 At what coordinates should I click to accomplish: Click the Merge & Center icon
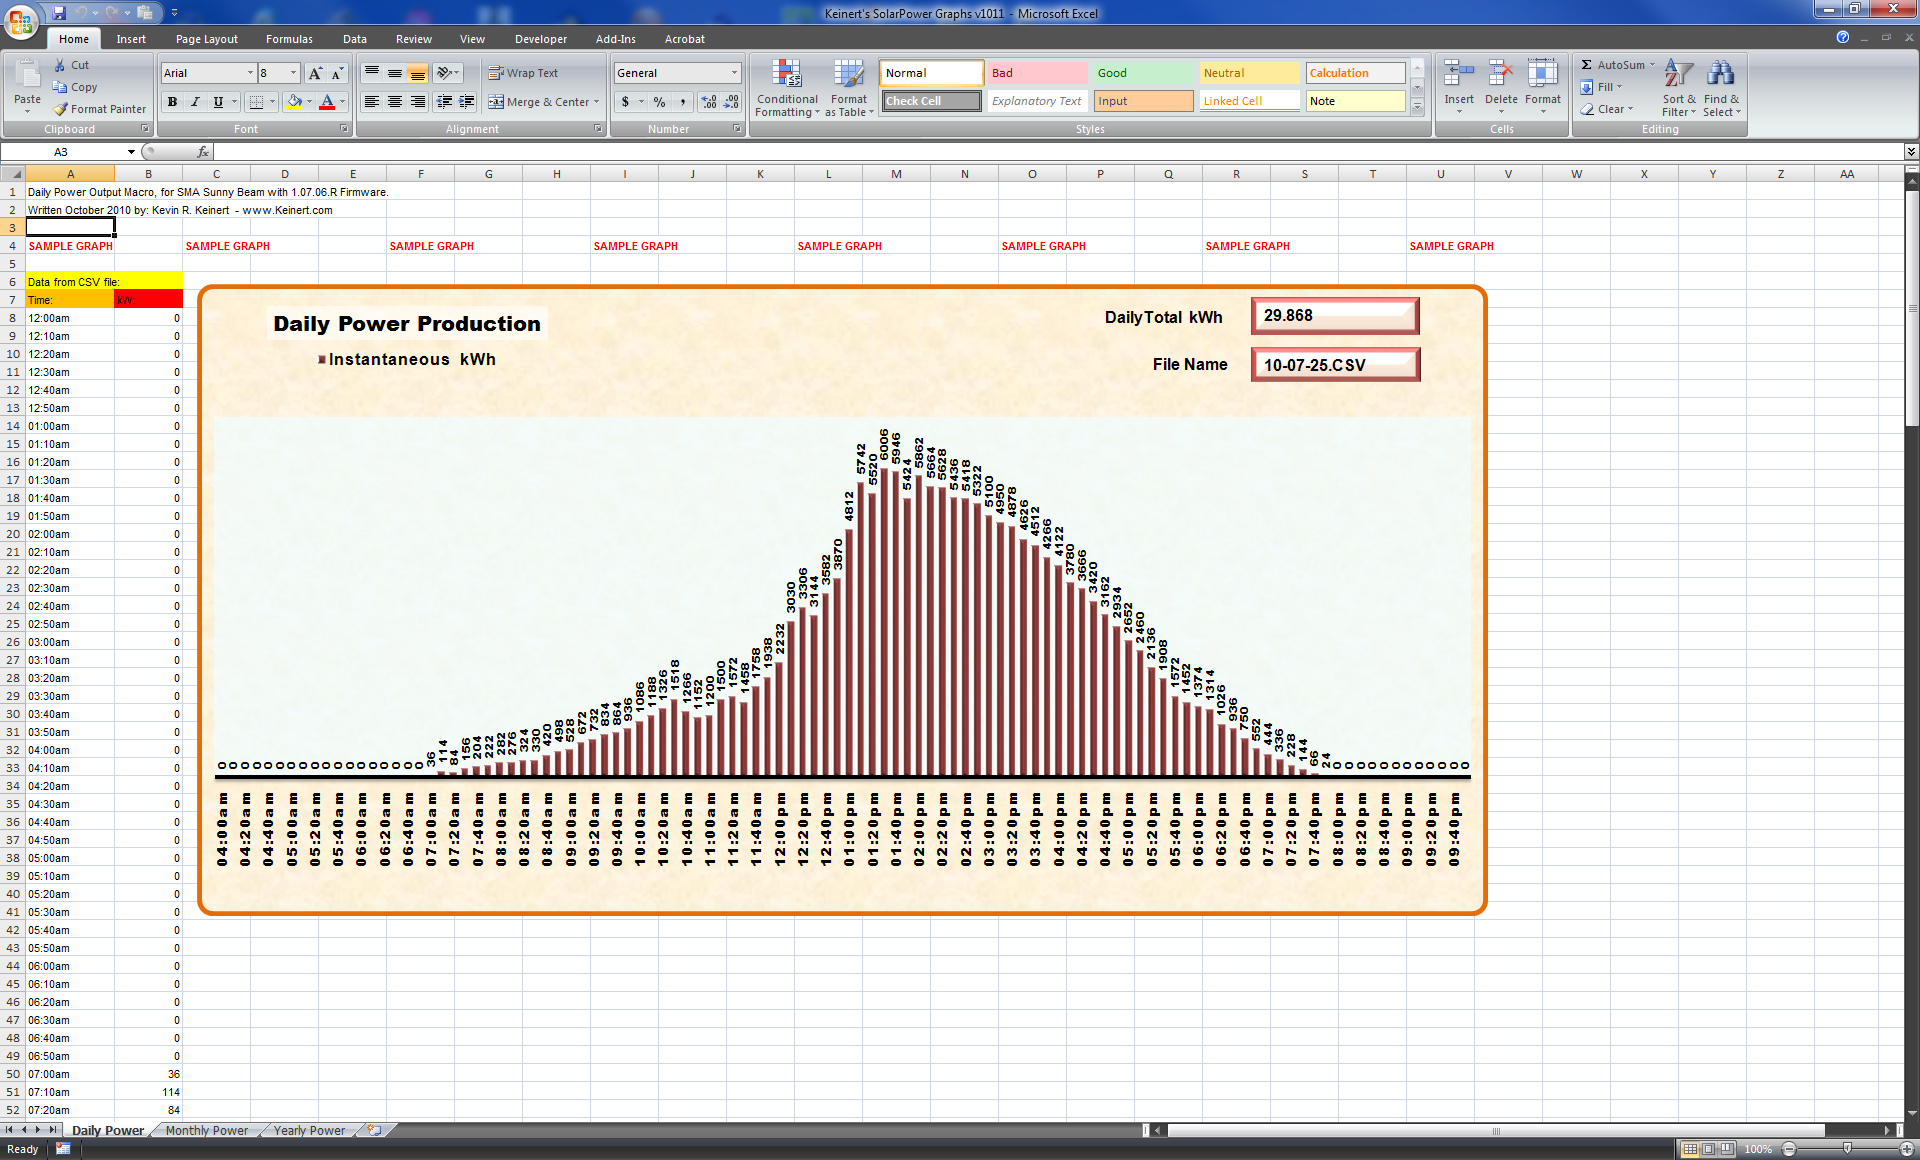(496, 102)
